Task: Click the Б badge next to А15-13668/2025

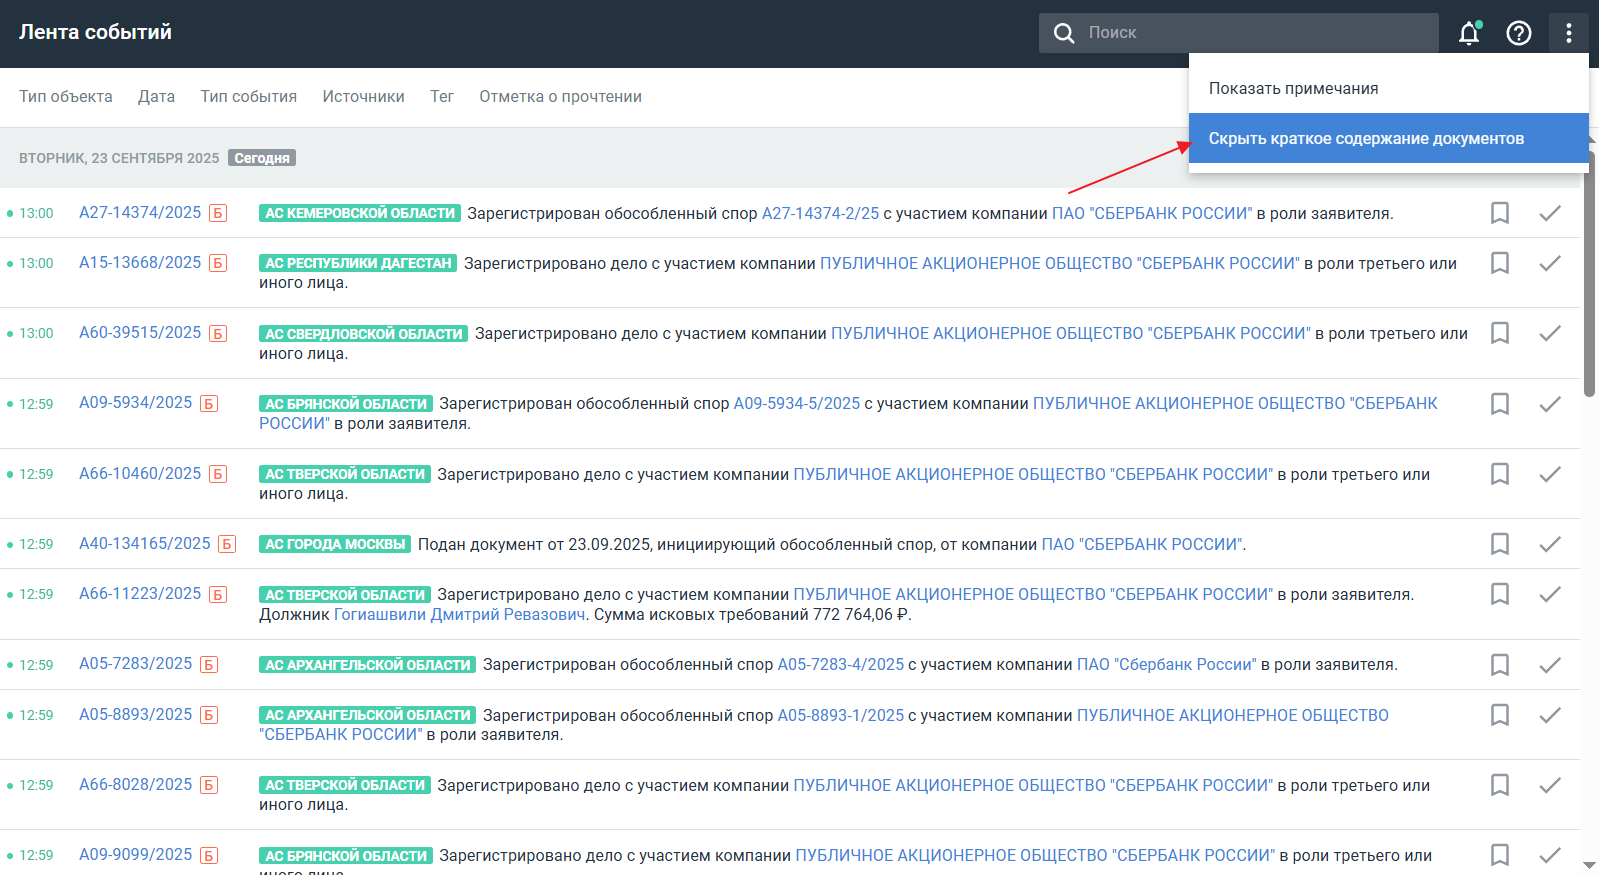Action: click(218, 263)
